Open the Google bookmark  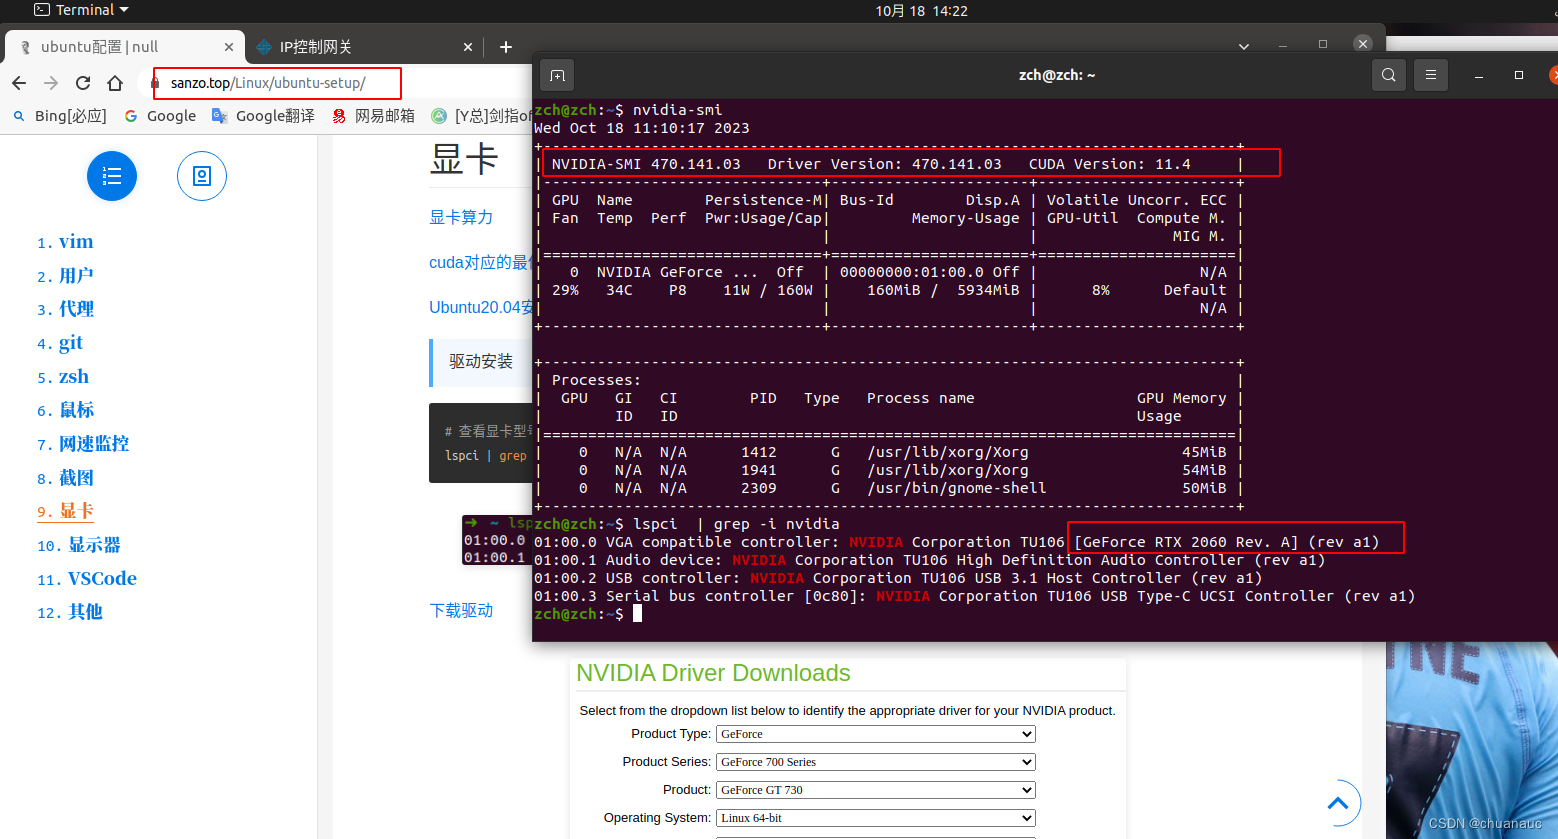click(x=160, y=116)
